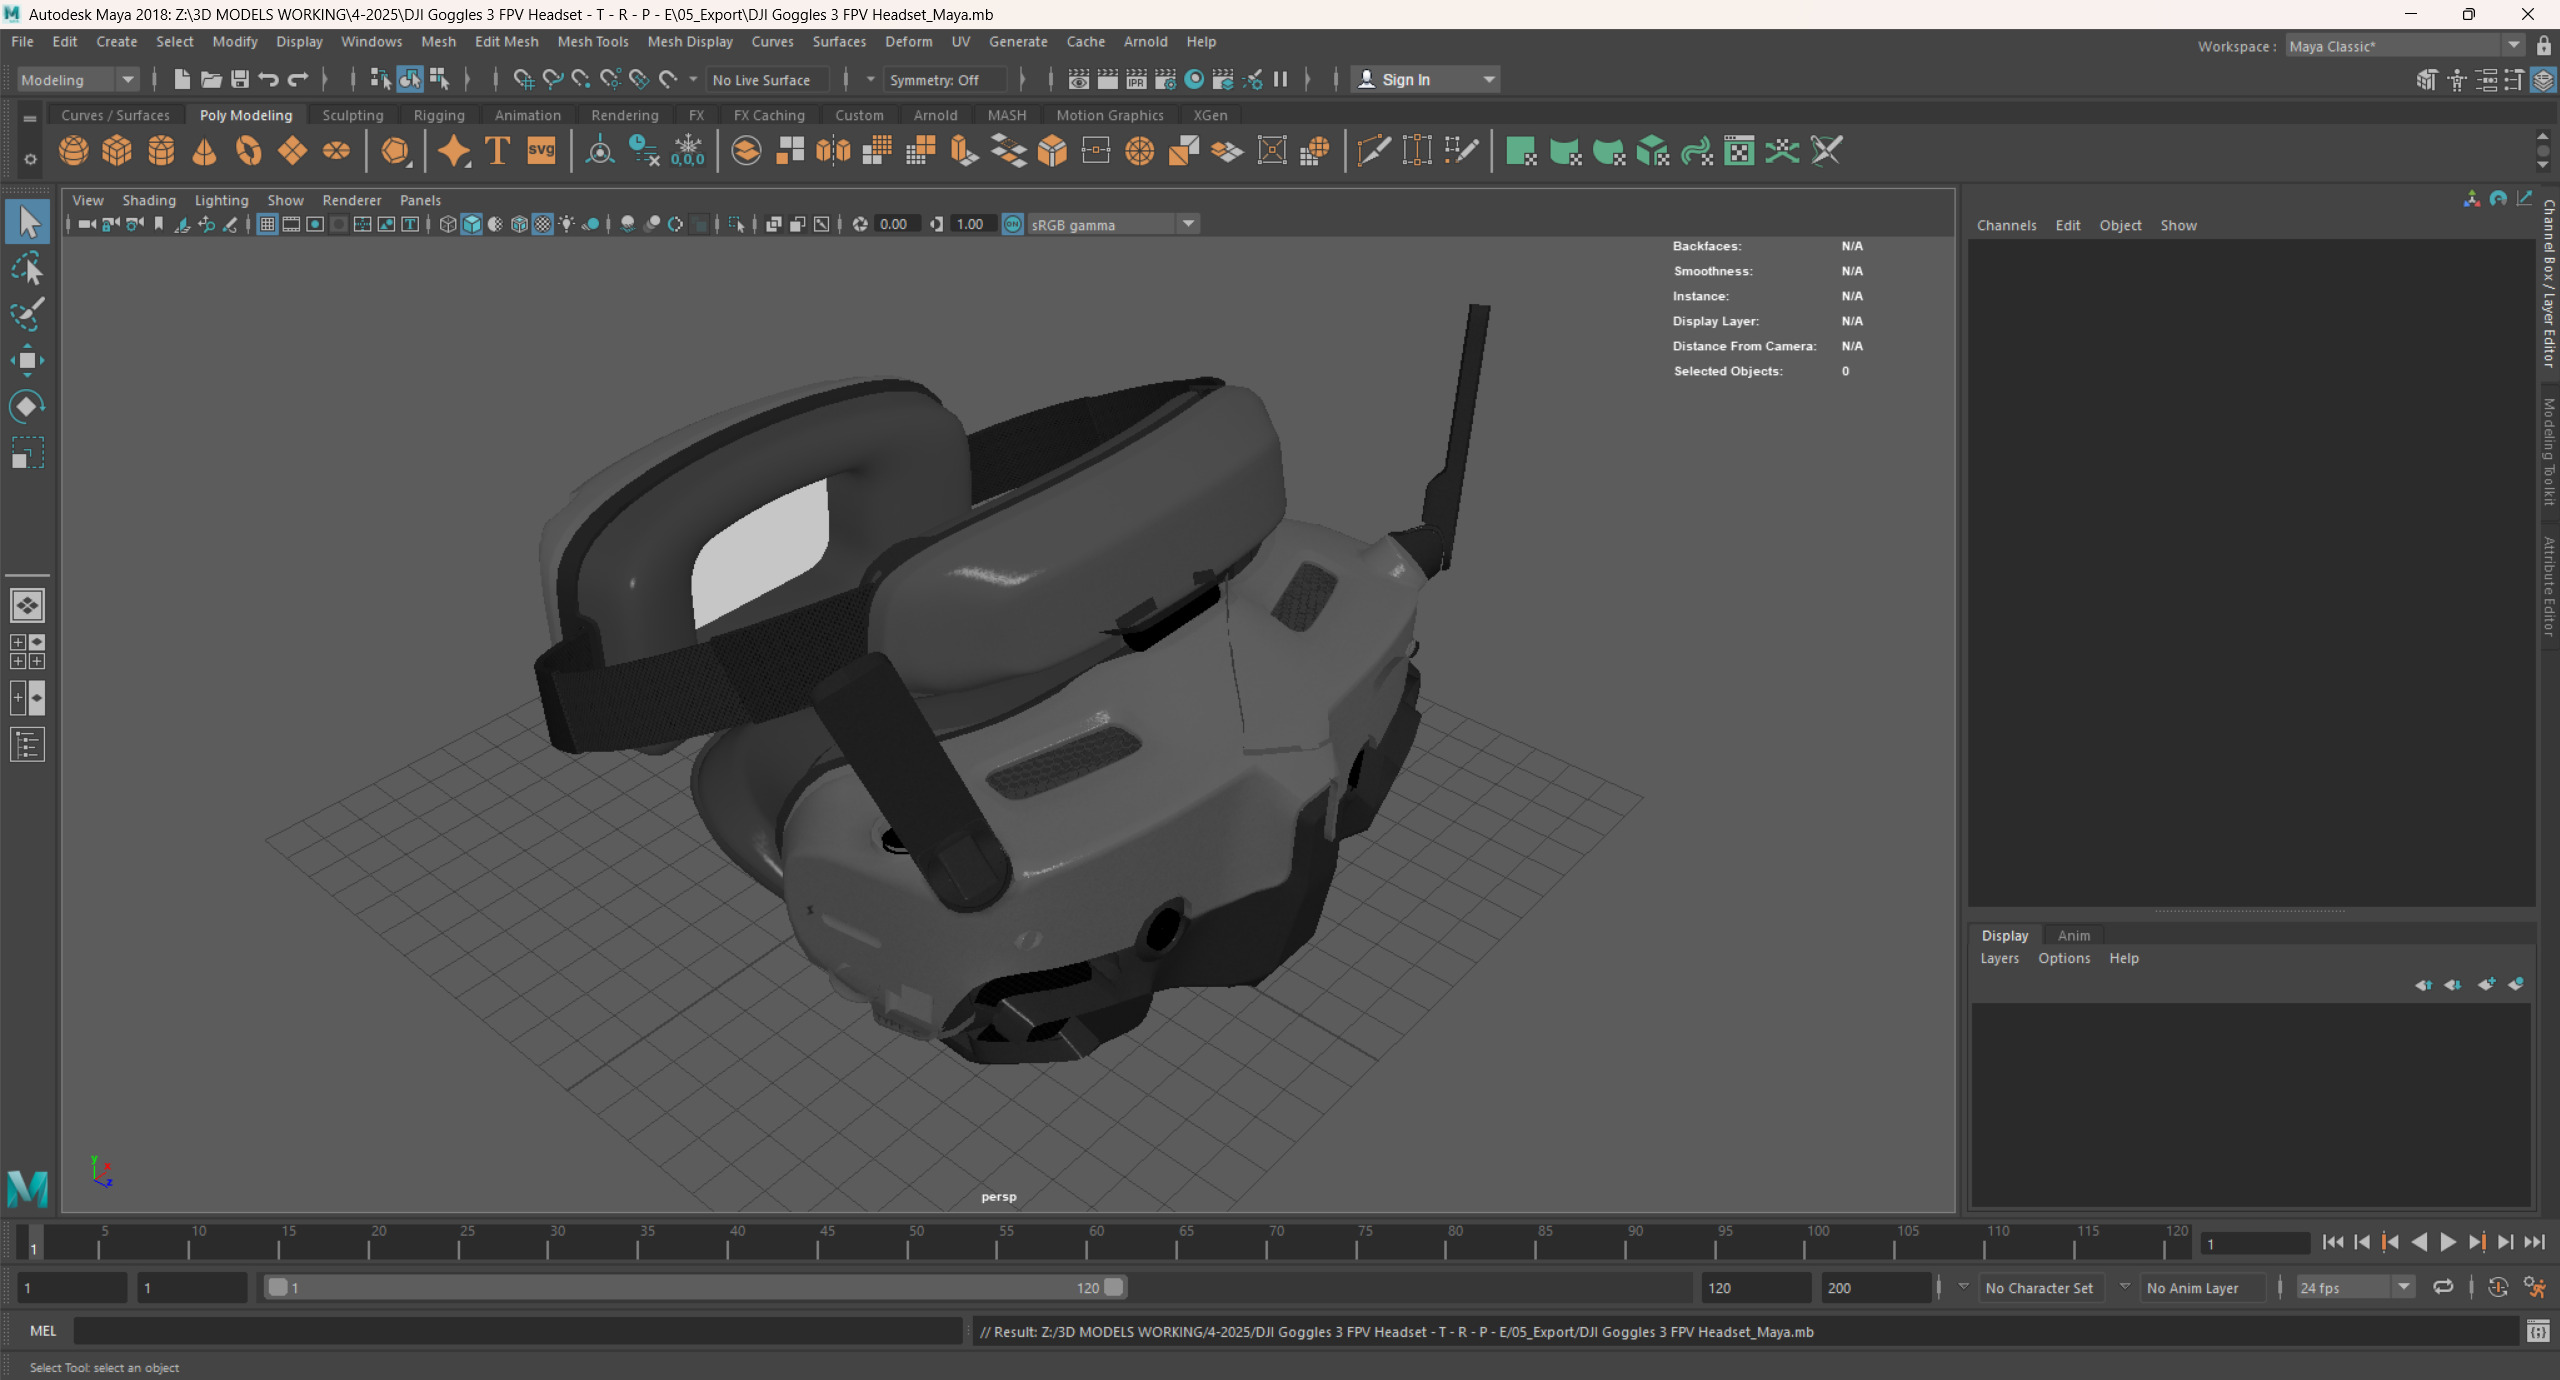This screenshot has height=1380, width=2560.
Task: Create new display layer icon
Action: click(x=2486, y=985)
